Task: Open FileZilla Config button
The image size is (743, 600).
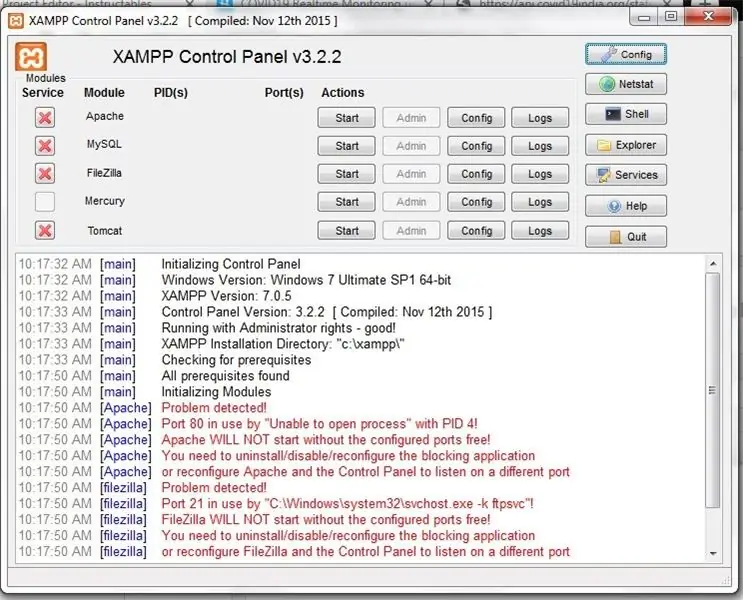Action: [x=476, y=174]
